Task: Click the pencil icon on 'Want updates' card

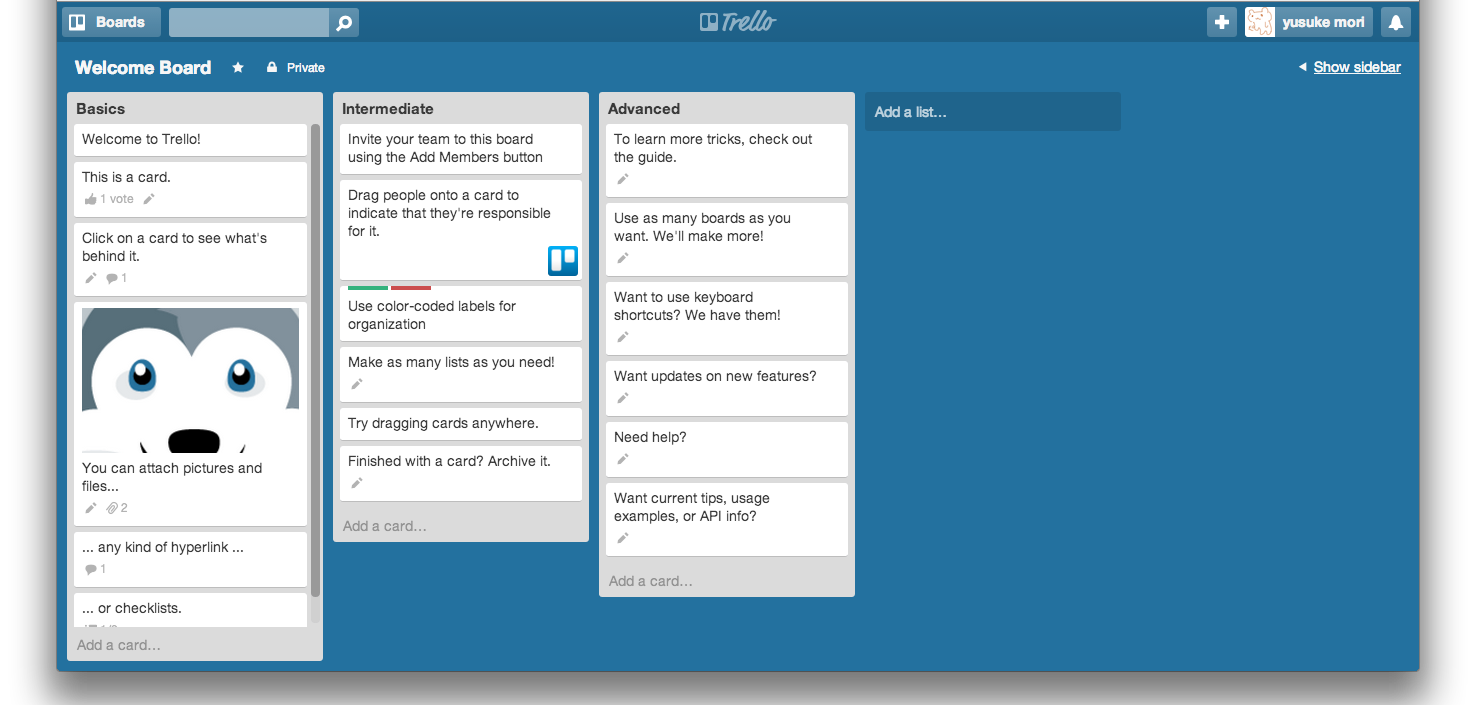Action: (x=623, y=398)
